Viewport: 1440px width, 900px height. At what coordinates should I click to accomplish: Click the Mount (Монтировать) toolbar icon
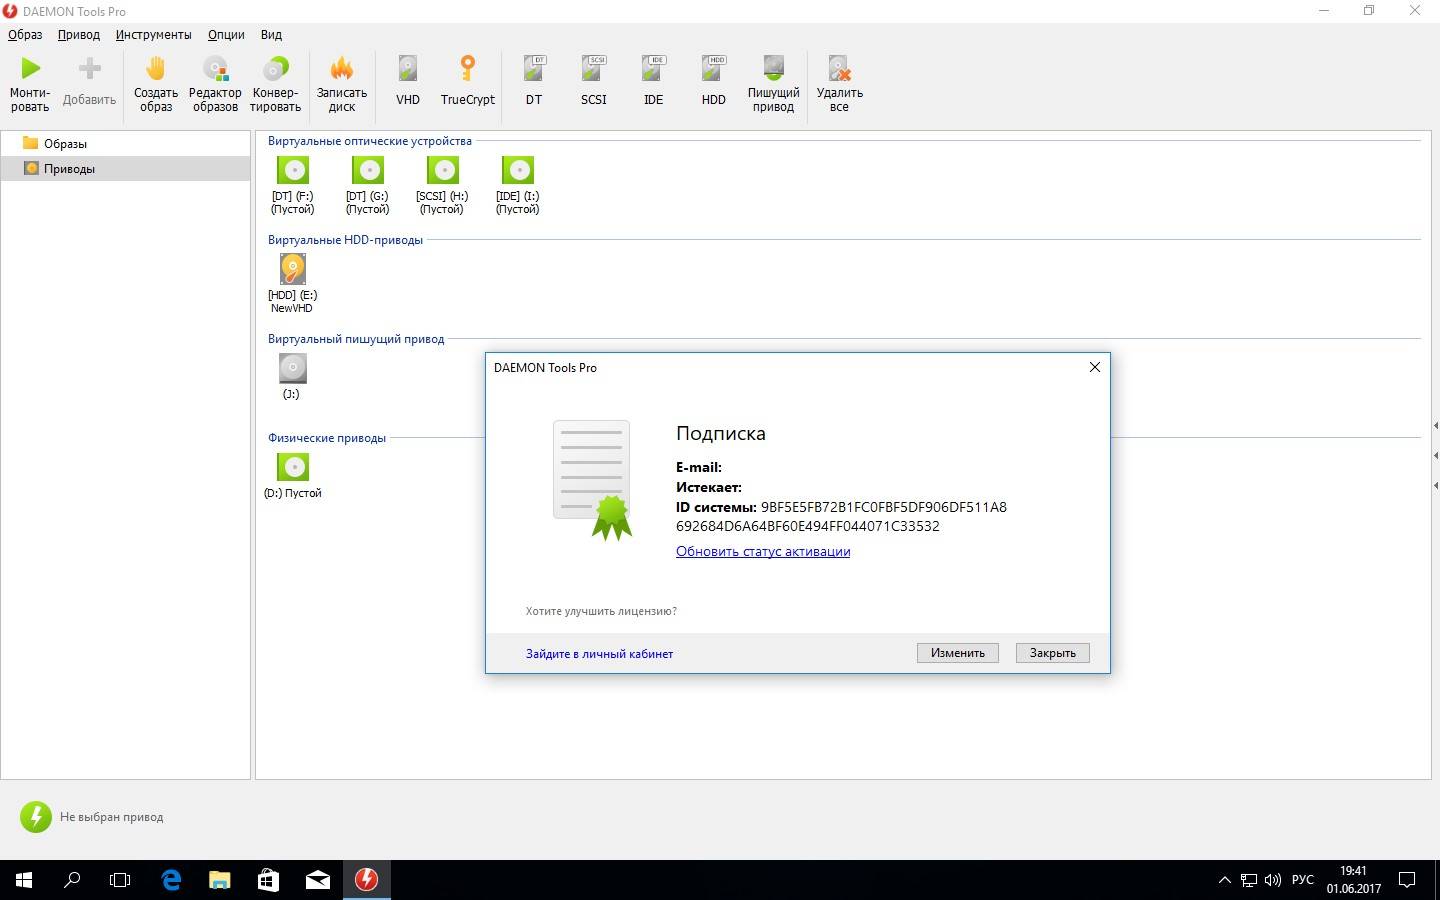31,68
